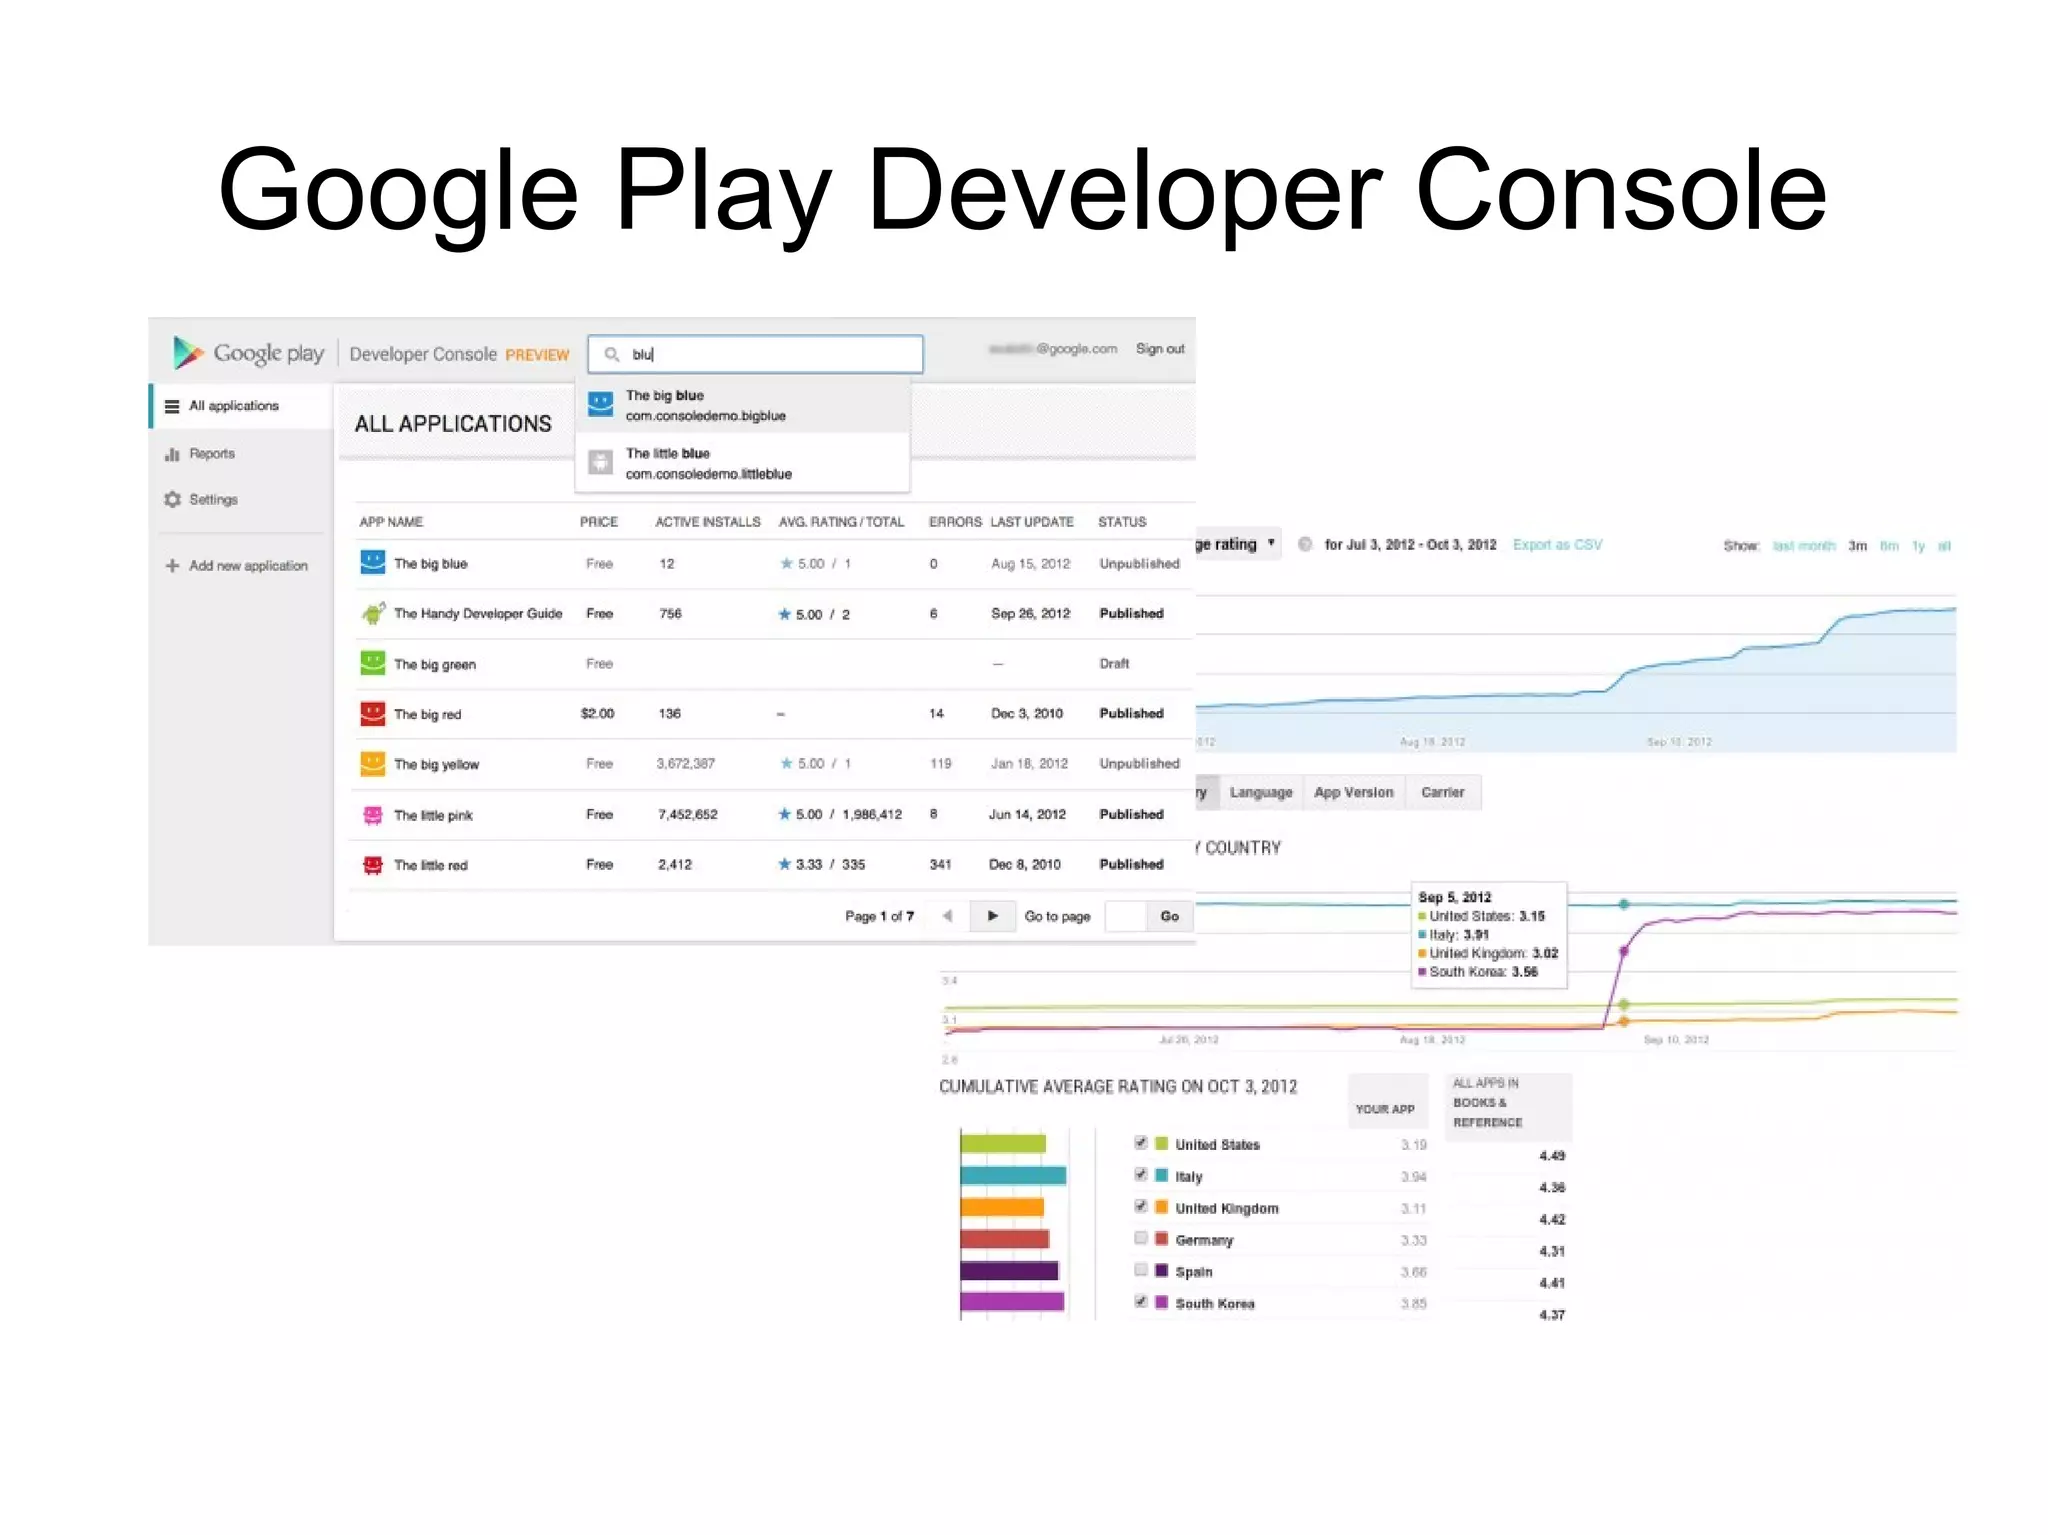Click The big blue app icon in table
The height and width of the screenshot is (1535, 2048).
click(372, 563)
